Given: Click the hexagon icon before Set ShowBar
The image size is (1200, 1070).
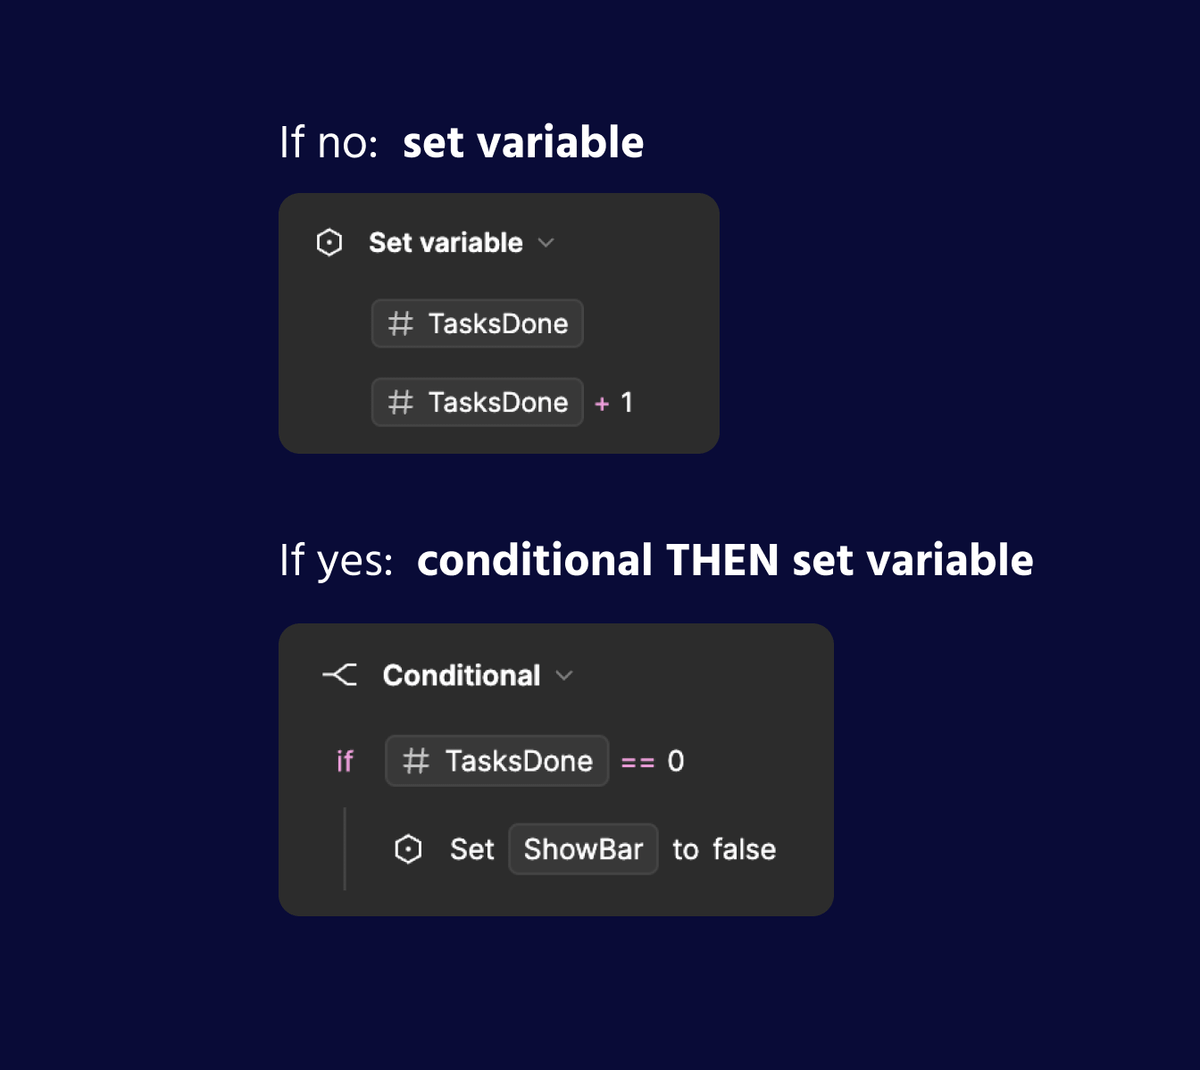Looking at the screenshot, I should 408,849.
